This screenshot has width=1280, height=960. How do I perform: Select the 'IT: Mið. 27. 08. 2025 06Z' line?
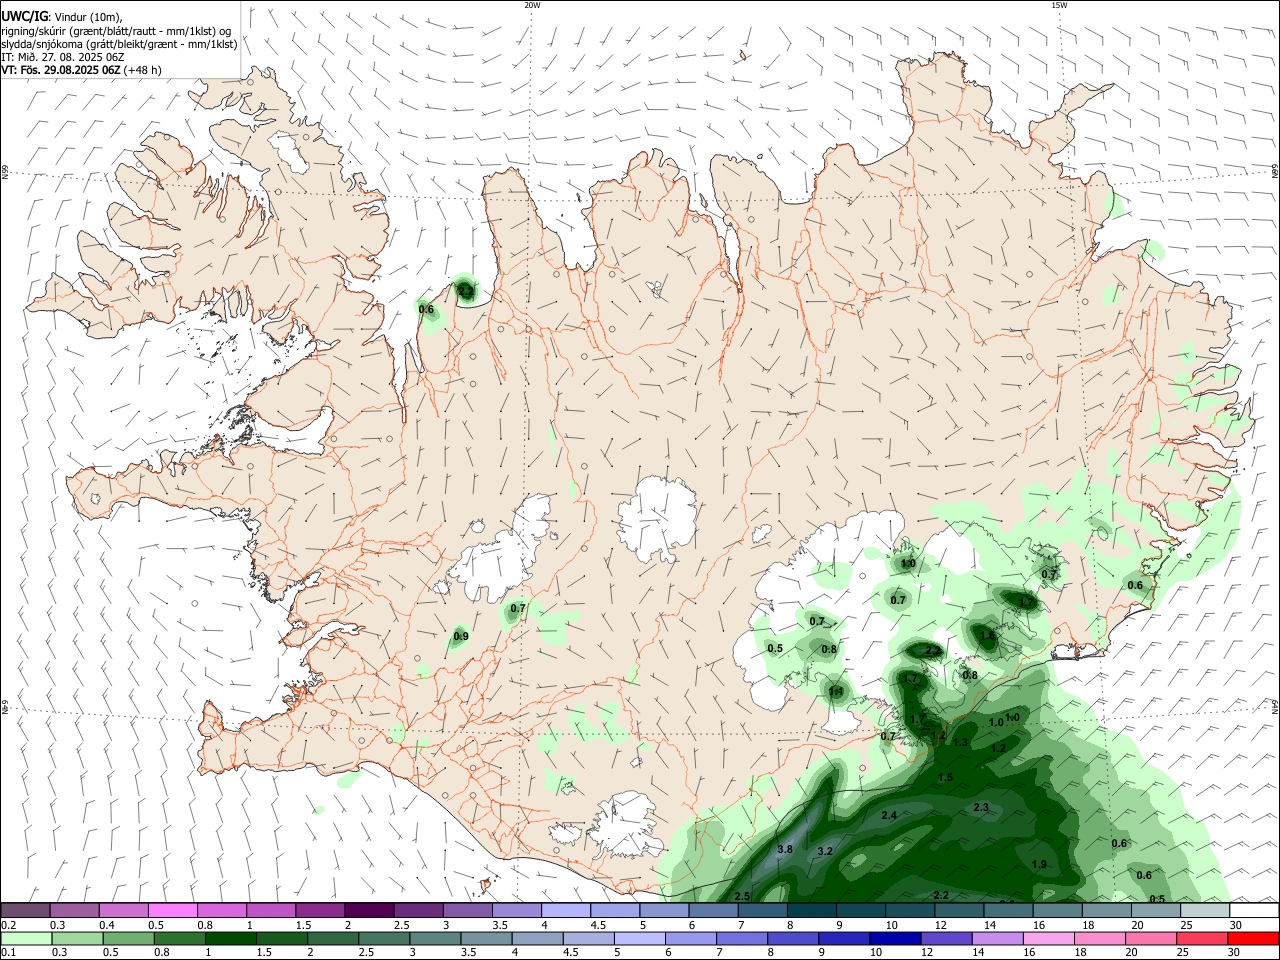64,57
